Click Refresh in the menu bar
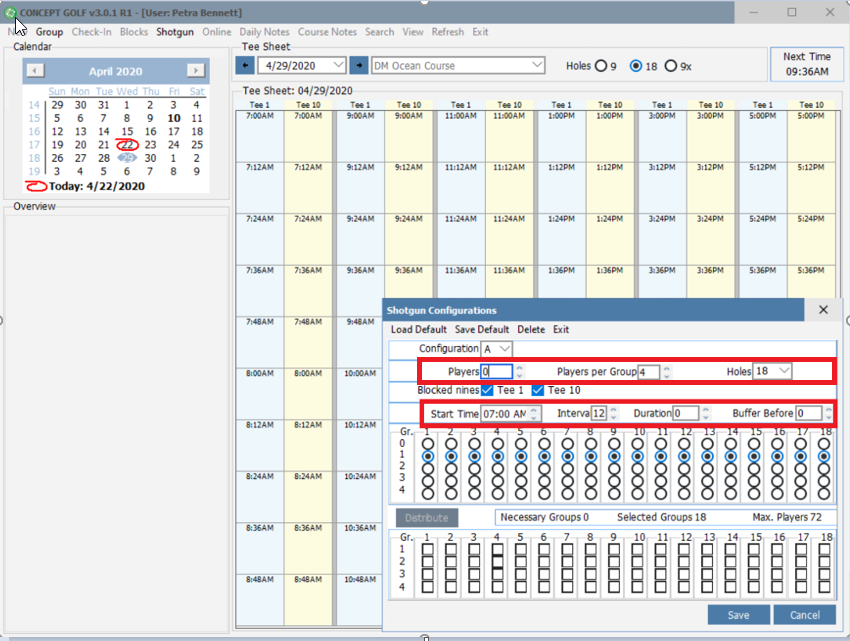Viewport: 850px width, 641px height. (x=448, y=32)
